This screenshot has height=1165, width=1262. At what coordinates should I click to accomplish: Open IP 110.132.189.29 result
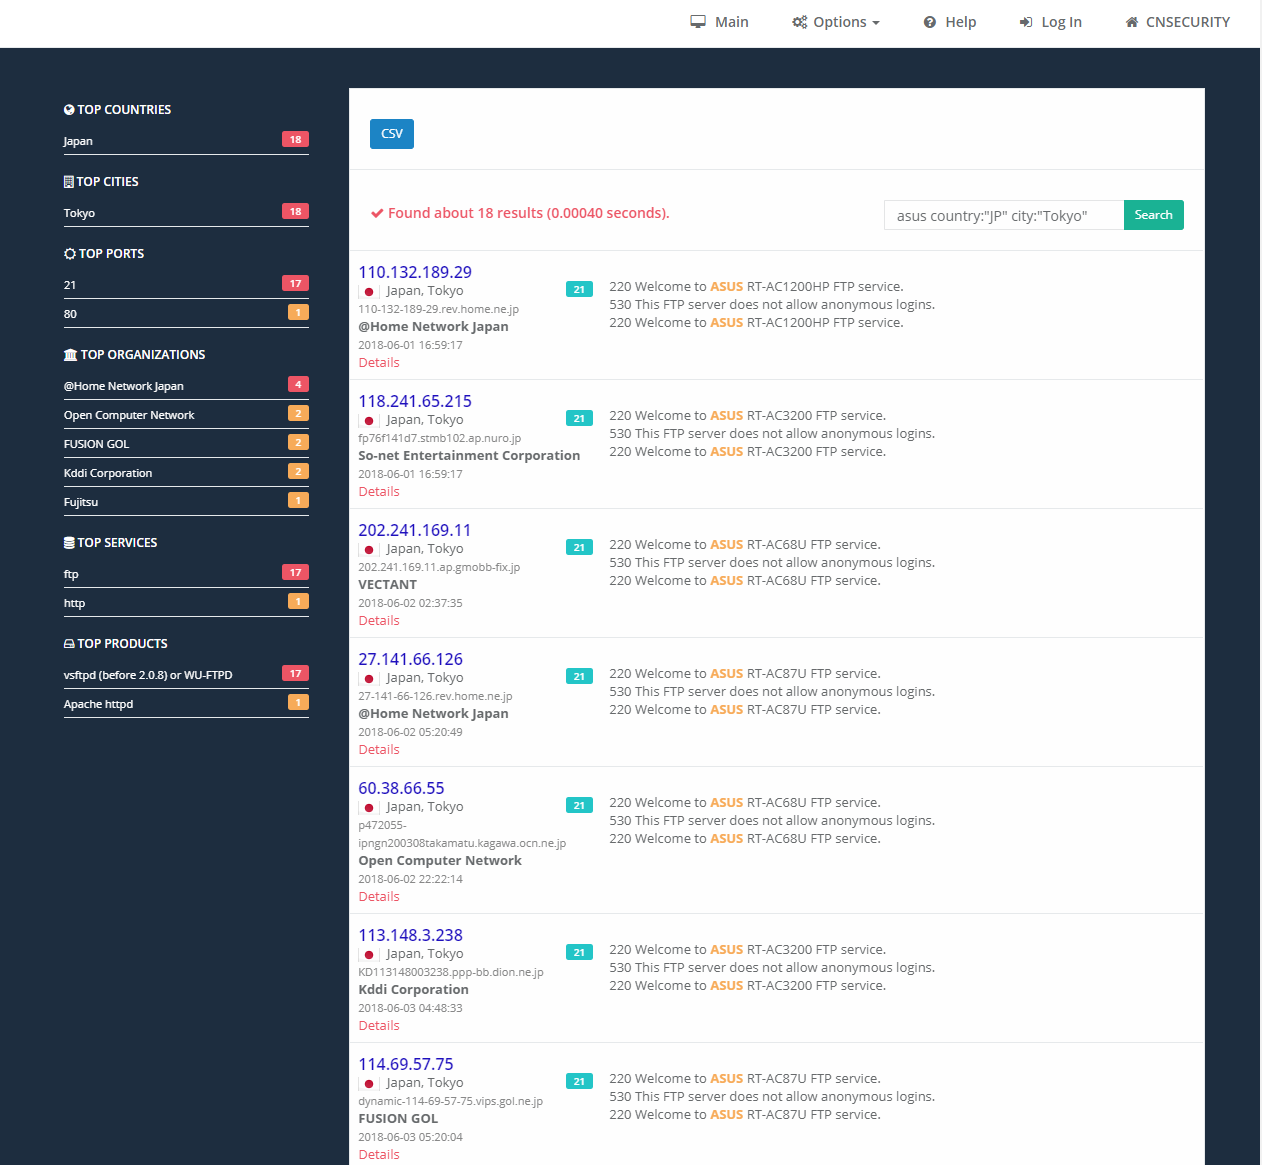pyautogui.click(x=415, y=272)
